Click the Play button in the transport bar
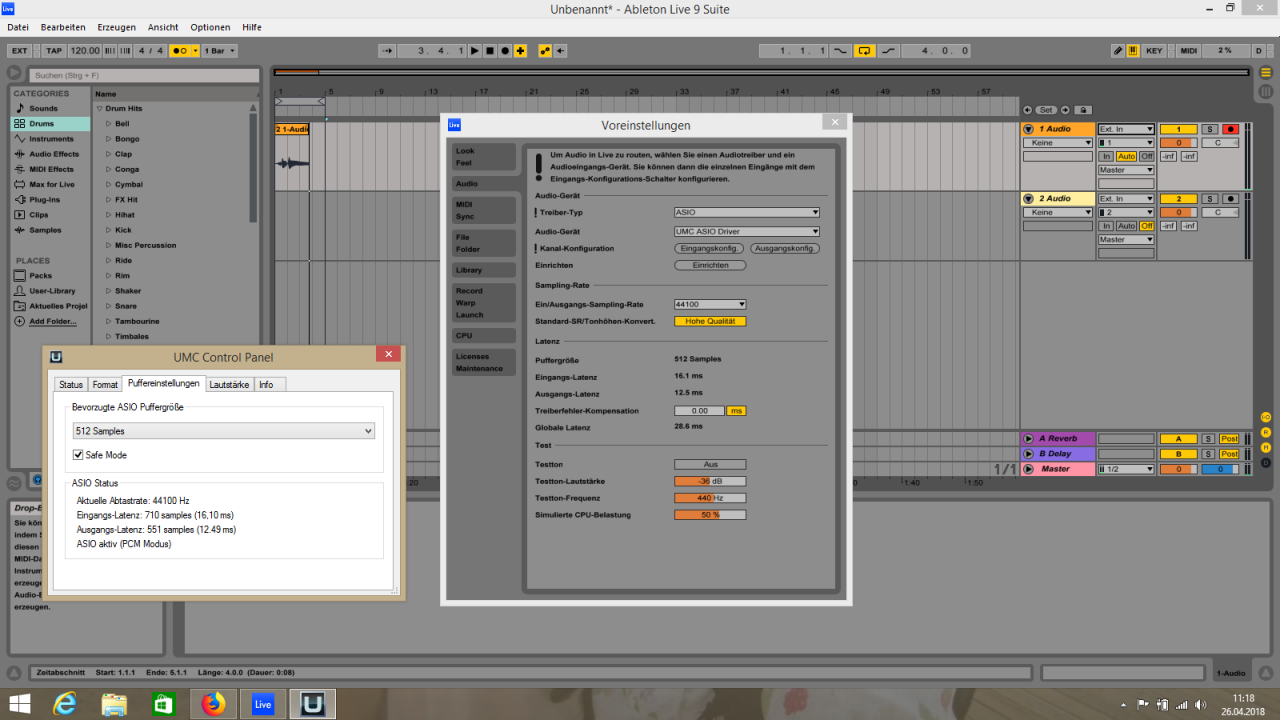The width and height of the screenshot is (1280, 720). [x=475, y=50]
